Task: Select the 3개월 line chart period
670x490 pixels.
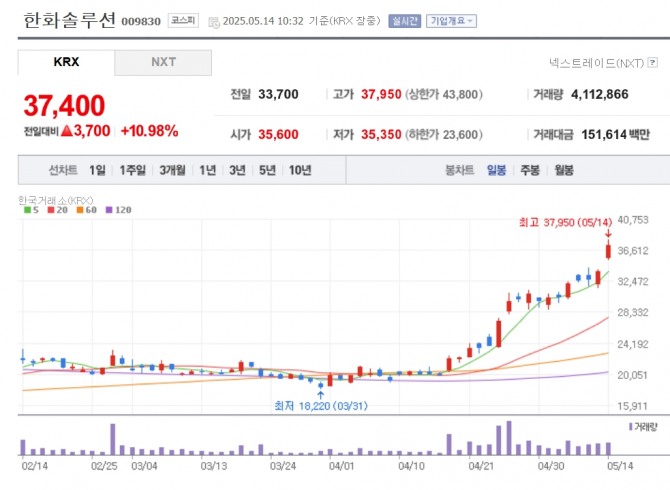Action: coord(173,170)
